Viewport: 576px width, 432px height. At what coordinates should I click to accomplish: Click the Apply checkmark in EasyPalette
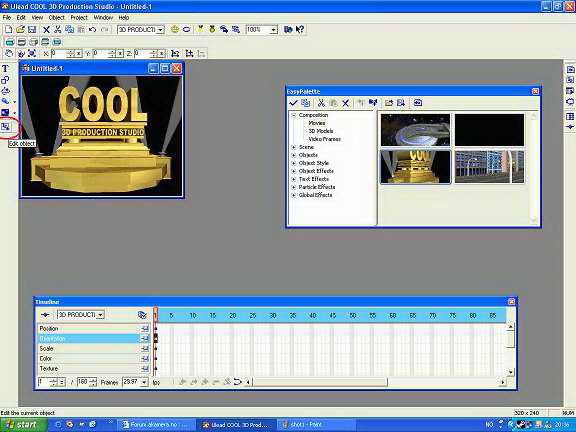coord(293,103)
